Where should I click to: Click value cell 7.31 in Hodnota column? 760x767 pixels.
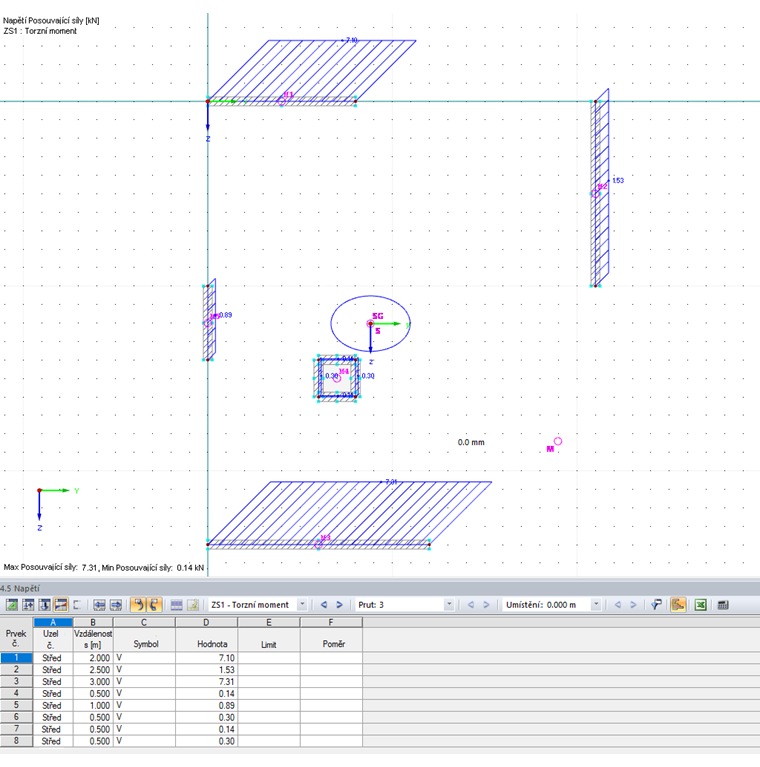[x=206, y=681]
